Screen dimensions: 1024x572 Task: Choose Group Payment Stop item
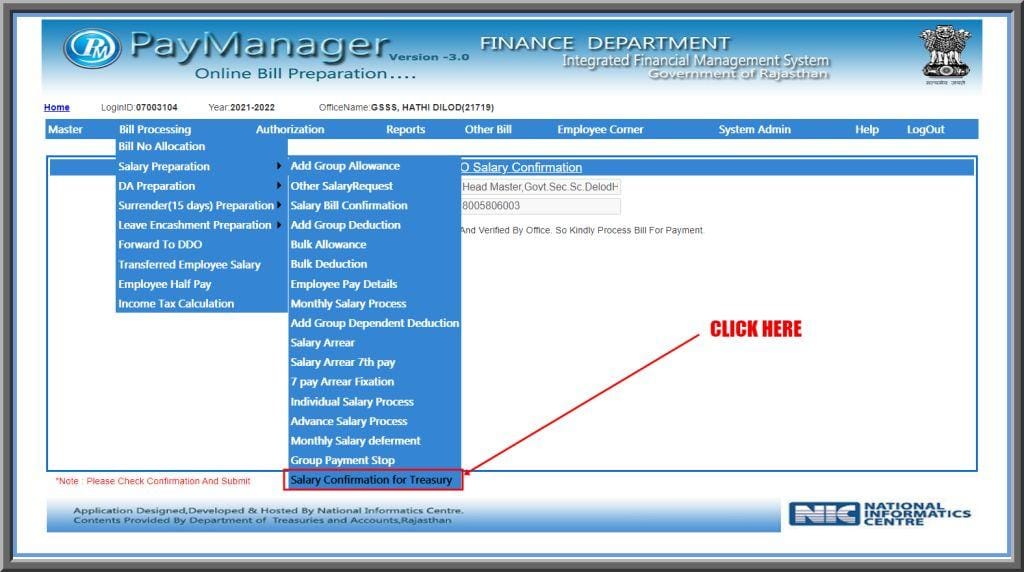point(342,460)
